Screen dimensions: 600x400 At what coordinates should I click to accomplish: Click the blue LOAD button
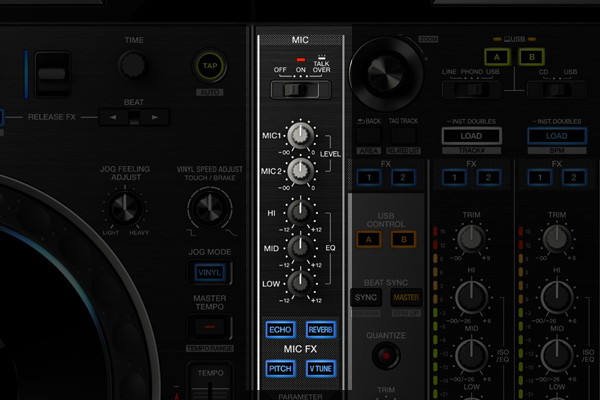pos(557,136)
